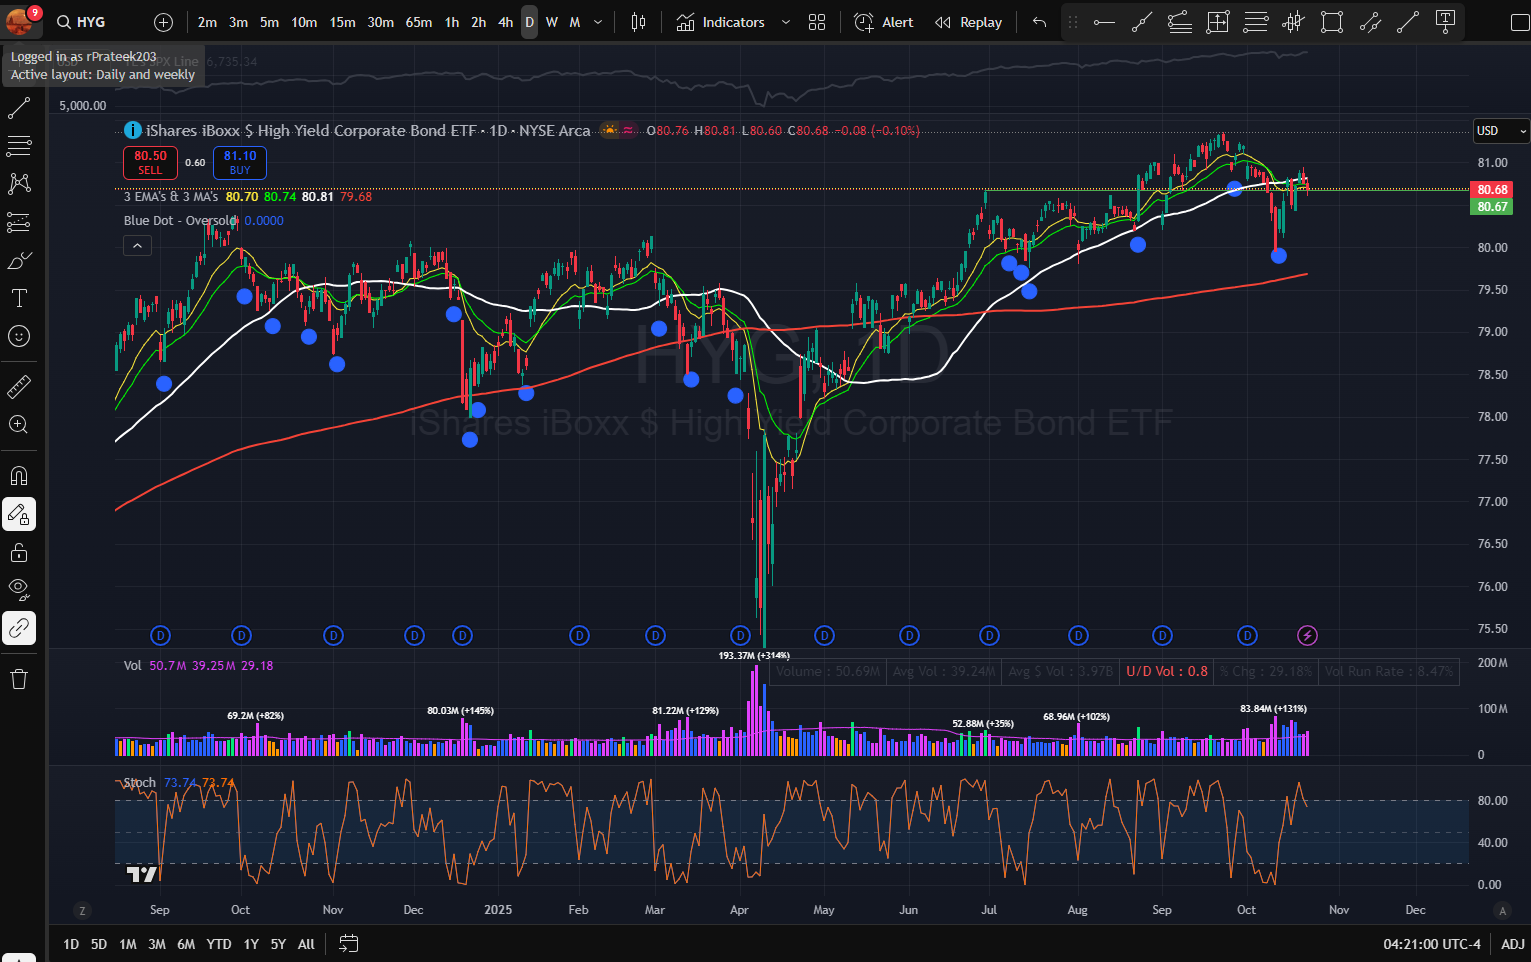Create an Alert
Viewport: 1531px width, 962px height.
[884, 22]
